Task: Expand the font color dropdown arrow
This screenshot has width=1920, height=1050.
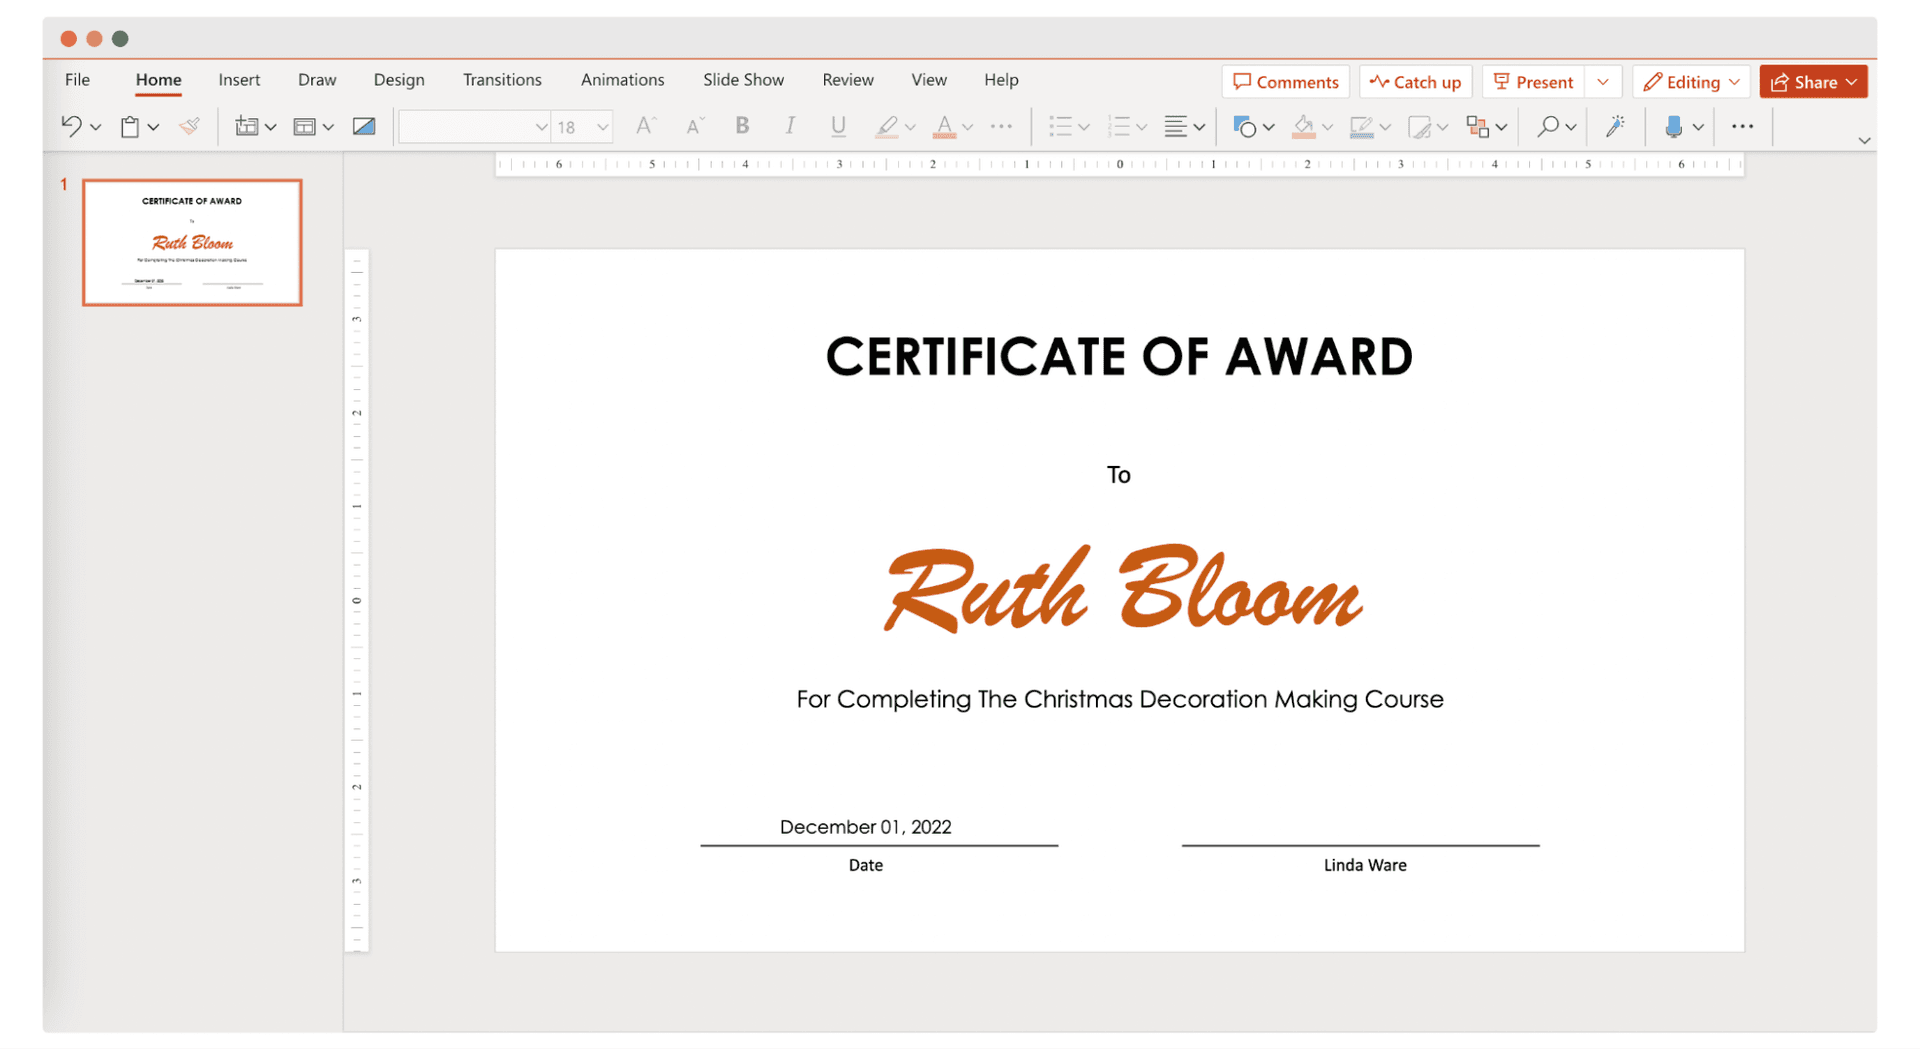Action: click(968, 127)
